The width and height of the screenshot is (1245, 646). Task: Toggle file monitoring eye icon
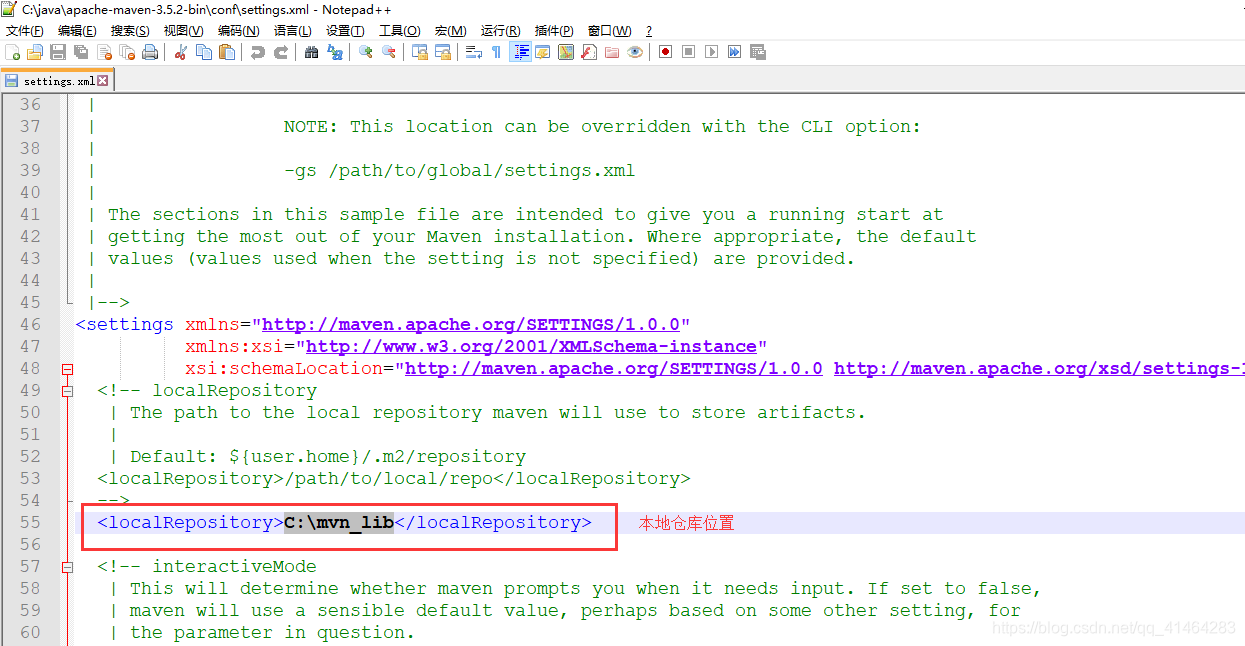(635, 52)
